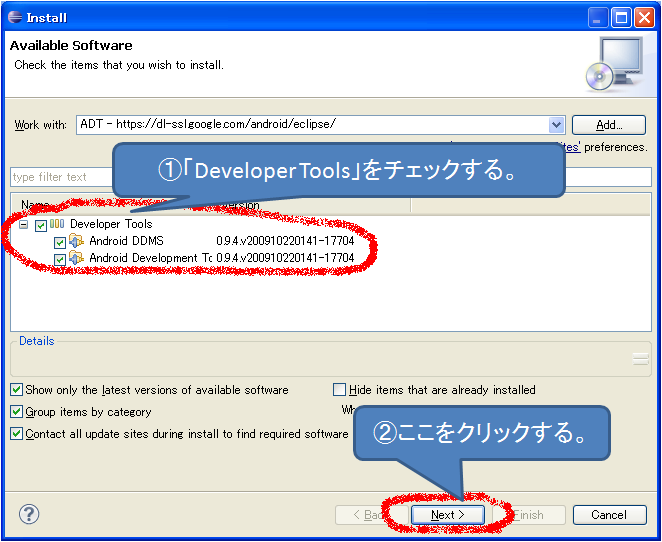Click the Developer Tools category icon

click(57, 224)
